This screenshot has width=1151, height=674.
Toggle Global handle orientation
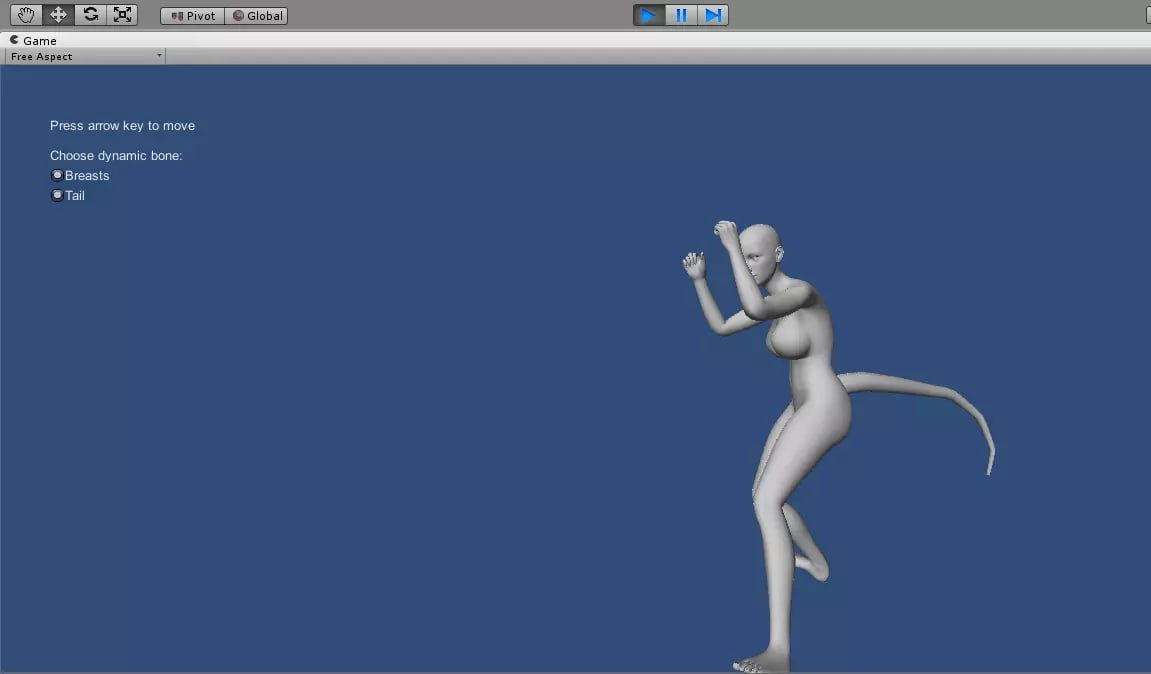[256, 15]
